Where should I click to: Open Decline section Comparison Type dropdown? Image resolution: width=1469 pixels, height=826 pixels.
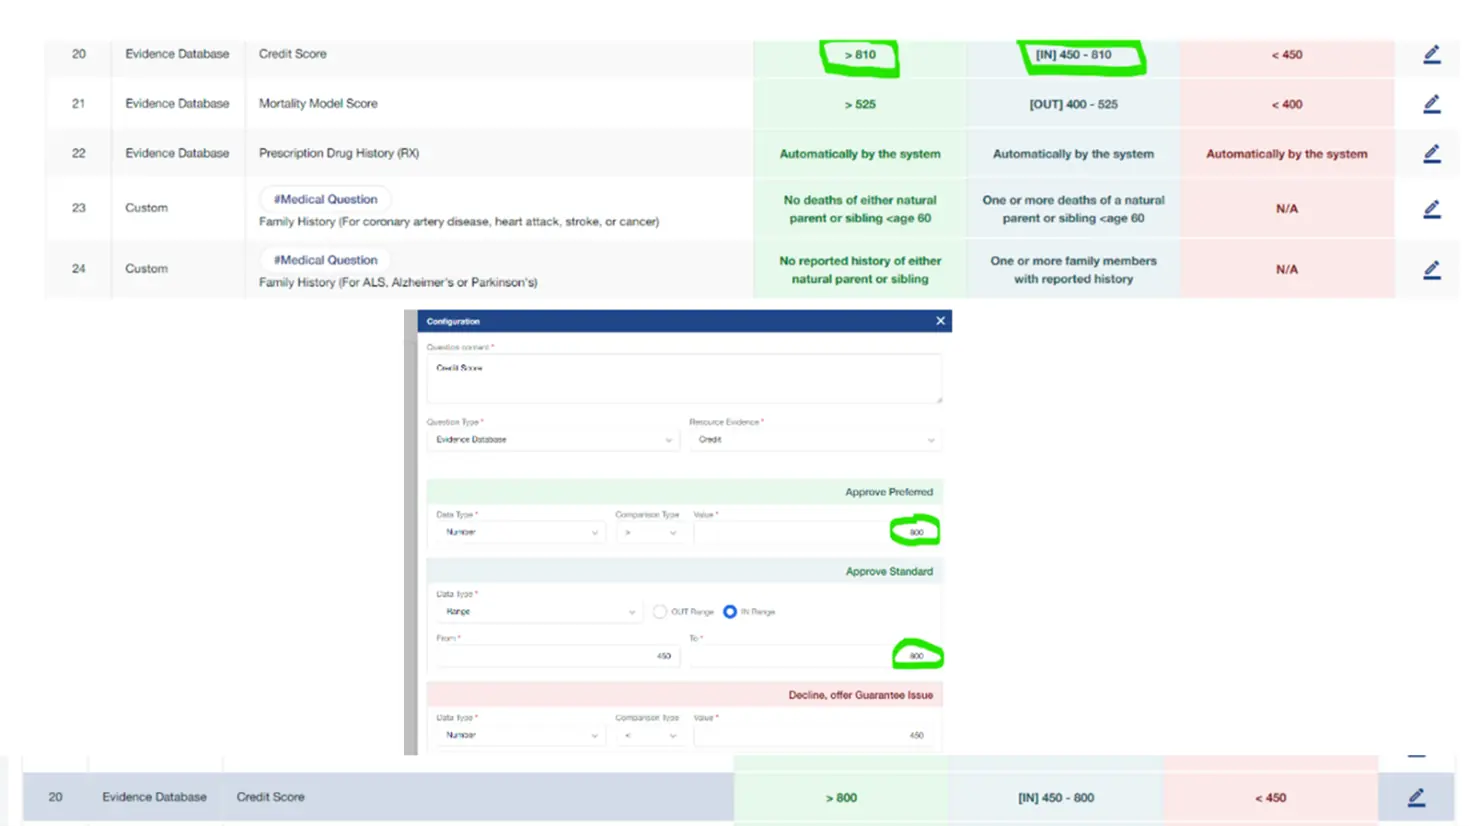pyautogui.click(x=648, y=736)
